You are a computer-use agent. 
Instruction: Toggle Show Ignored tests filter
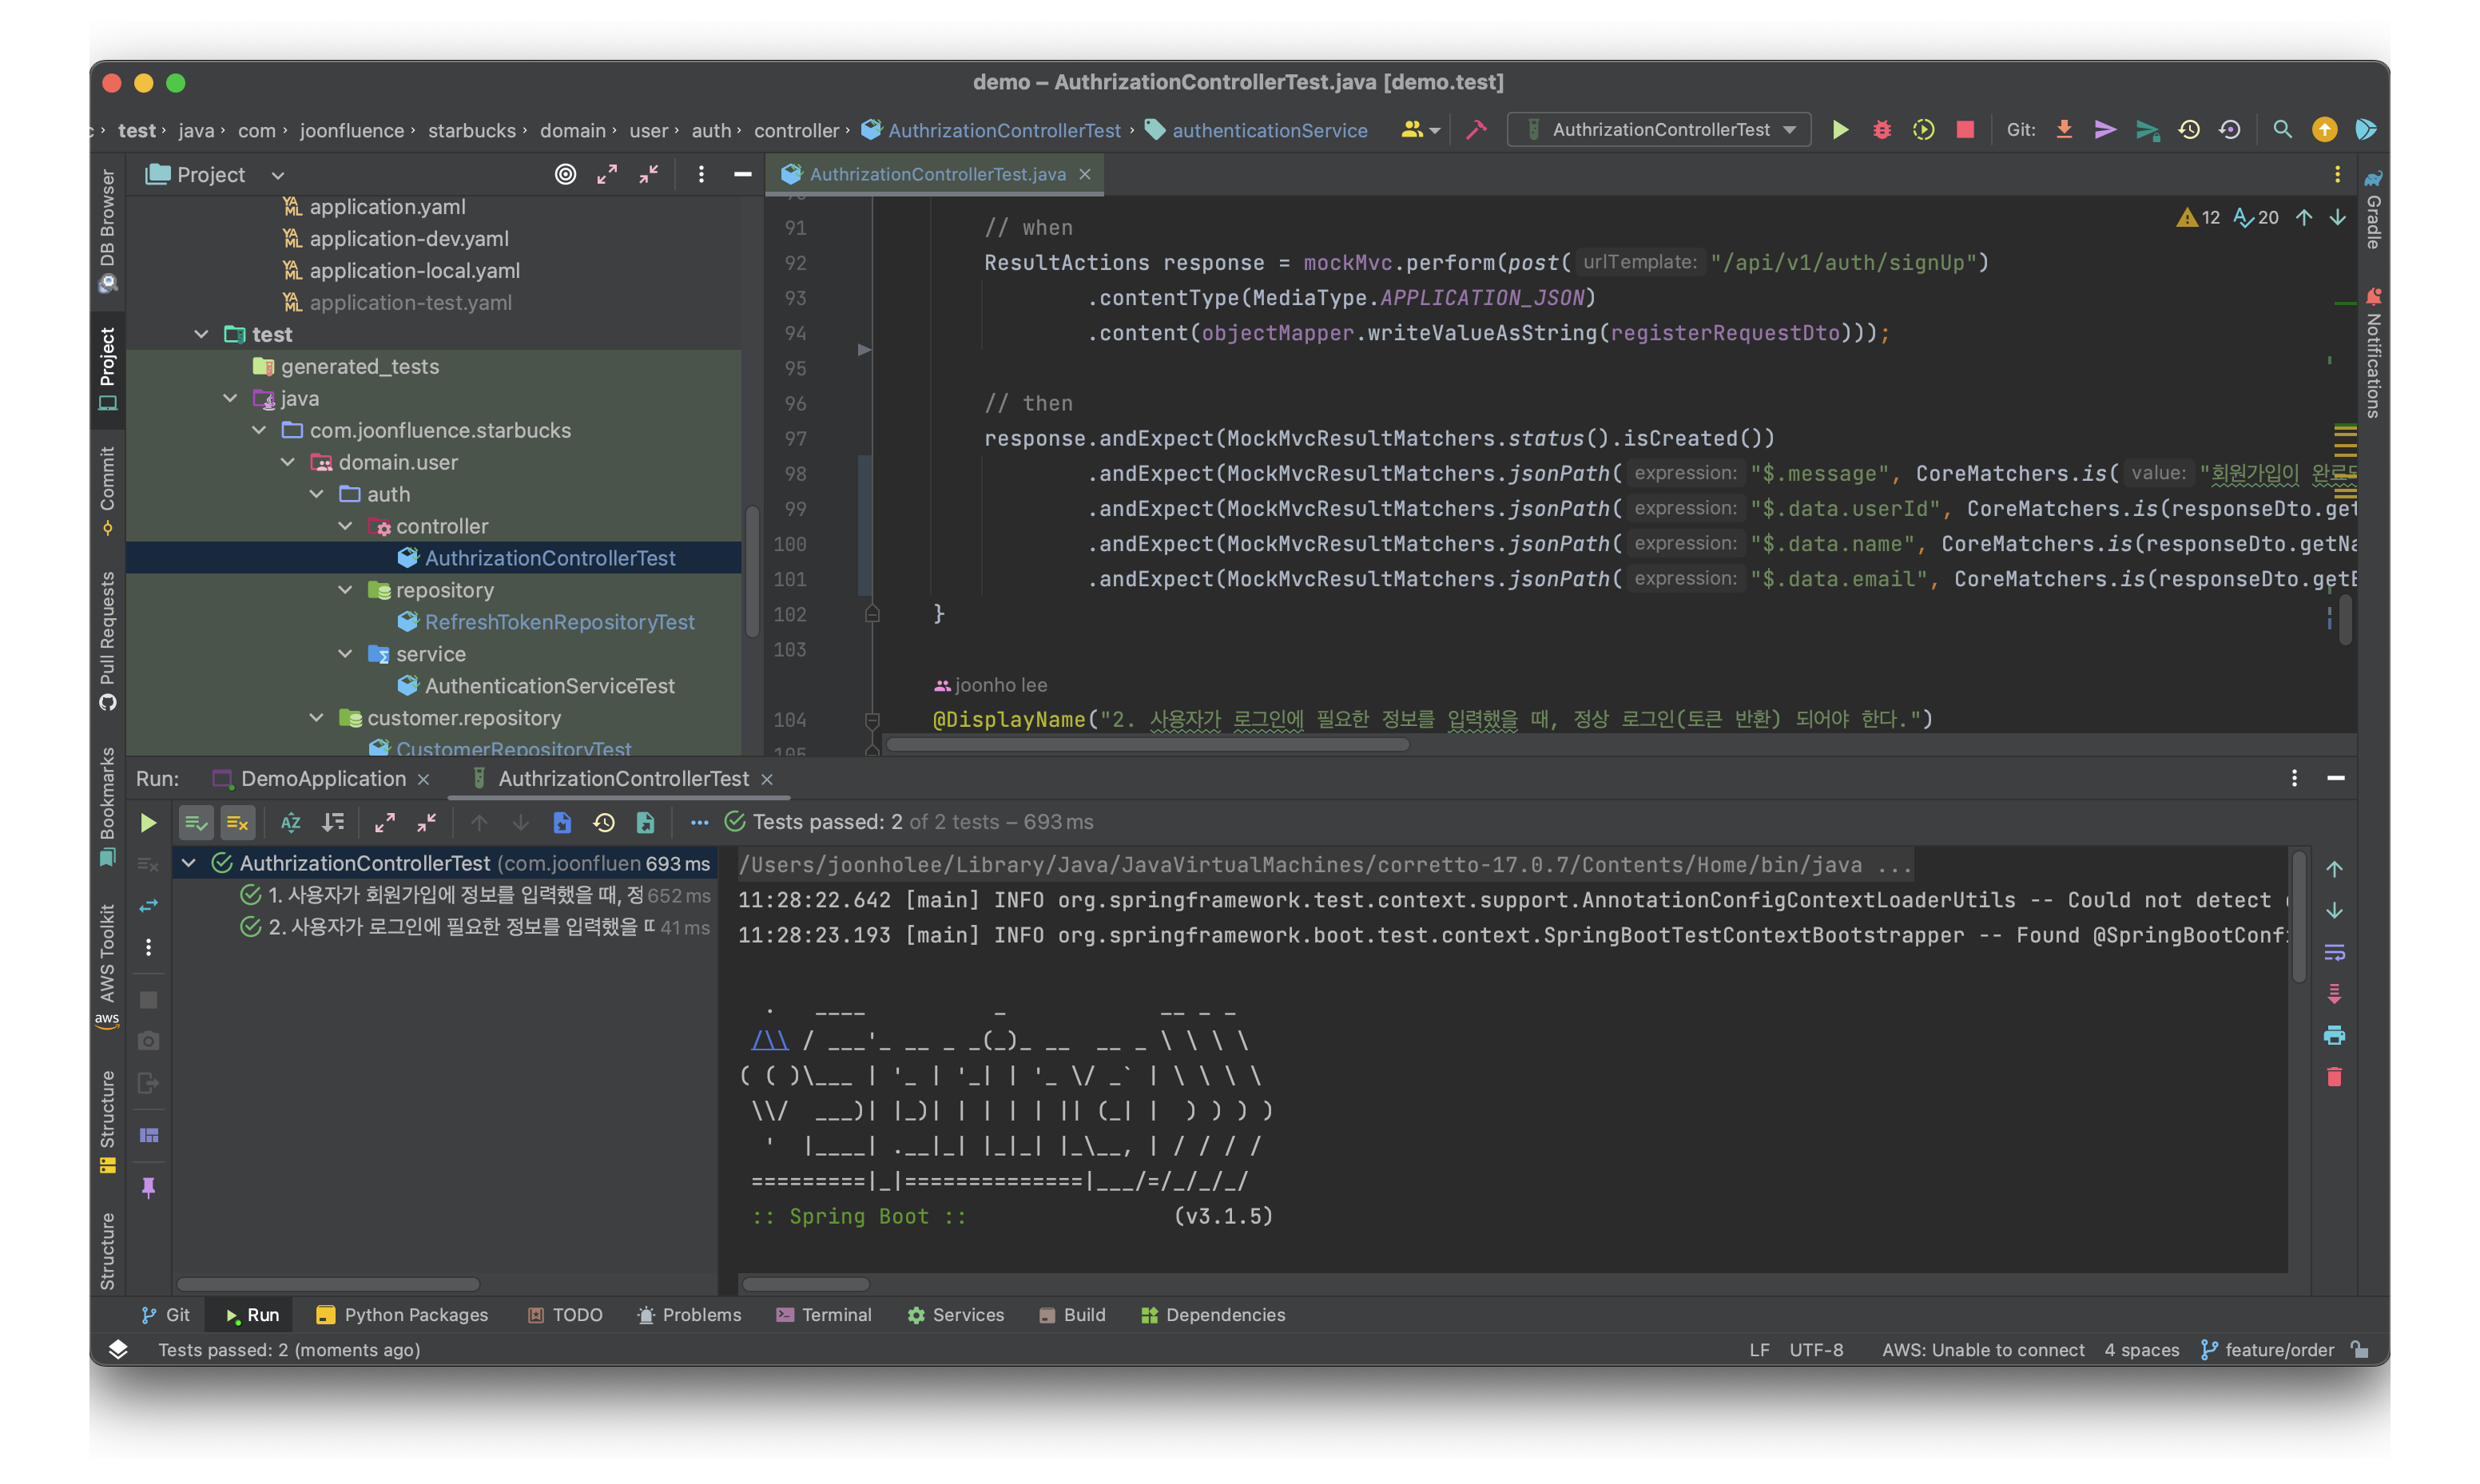[237, 823]
